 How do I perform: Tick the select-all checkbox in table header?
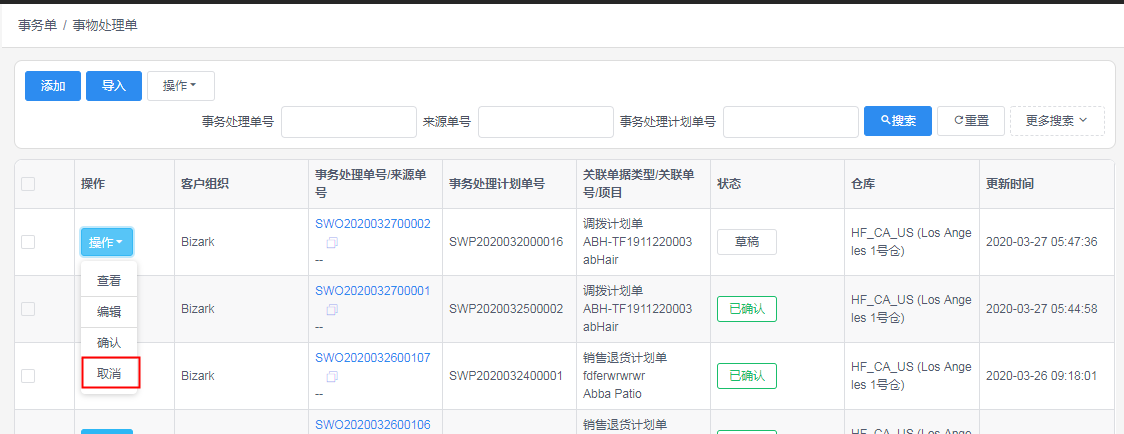click(28, 184)
